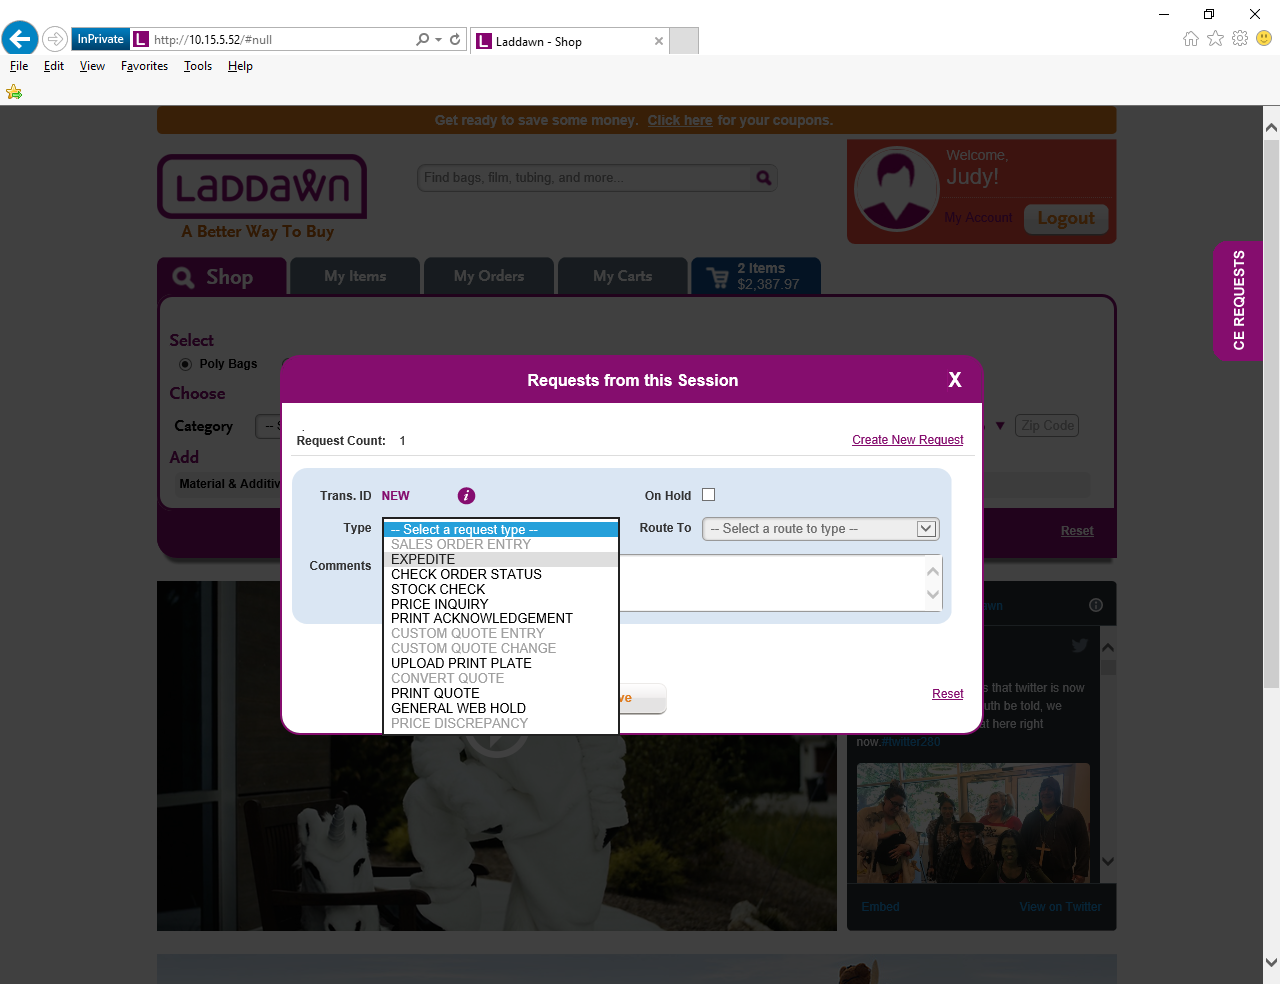Open the Help menu

click(x=240, y=66)
